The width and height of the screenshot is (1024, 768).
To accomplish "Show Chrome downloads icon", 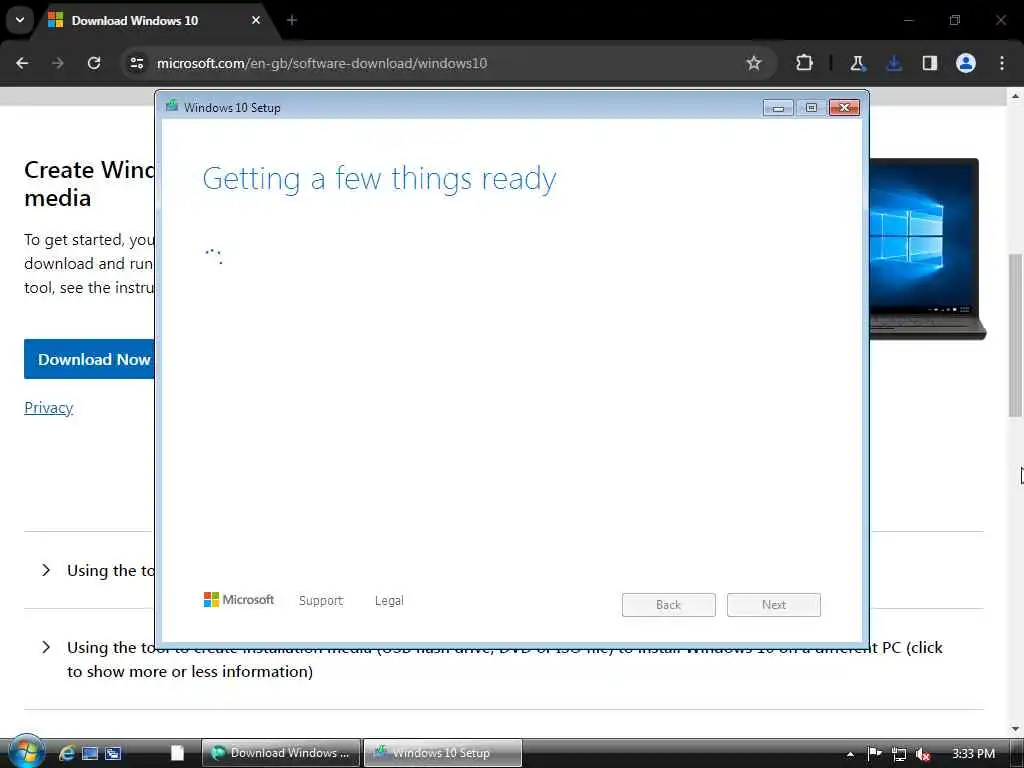I will [x=894, y=63].
